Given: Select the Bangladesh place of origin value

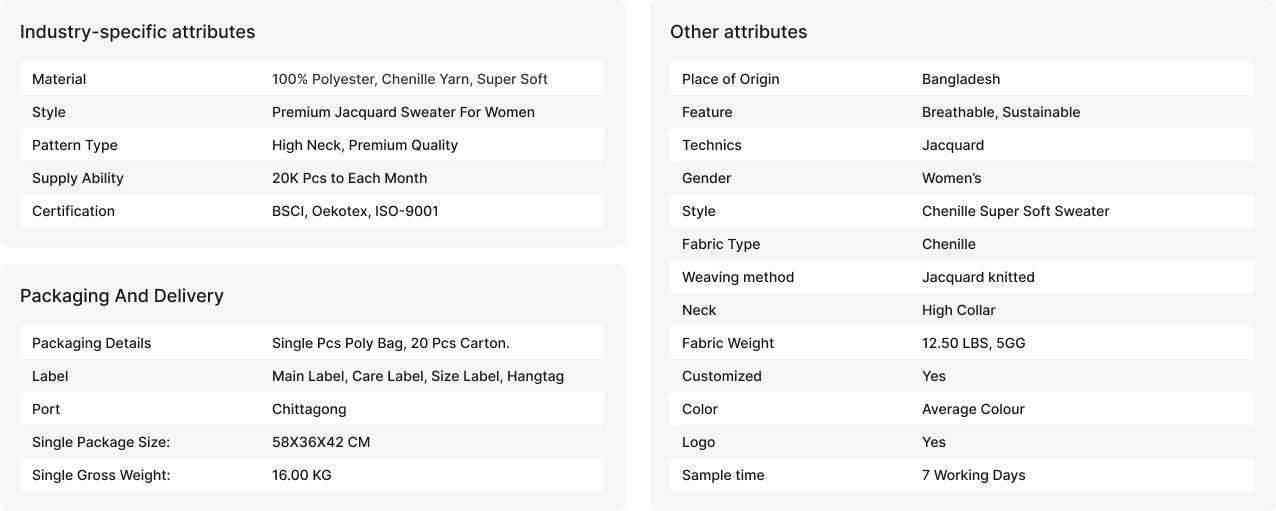Looking at the screenshot, I should [x=960, y=79].
